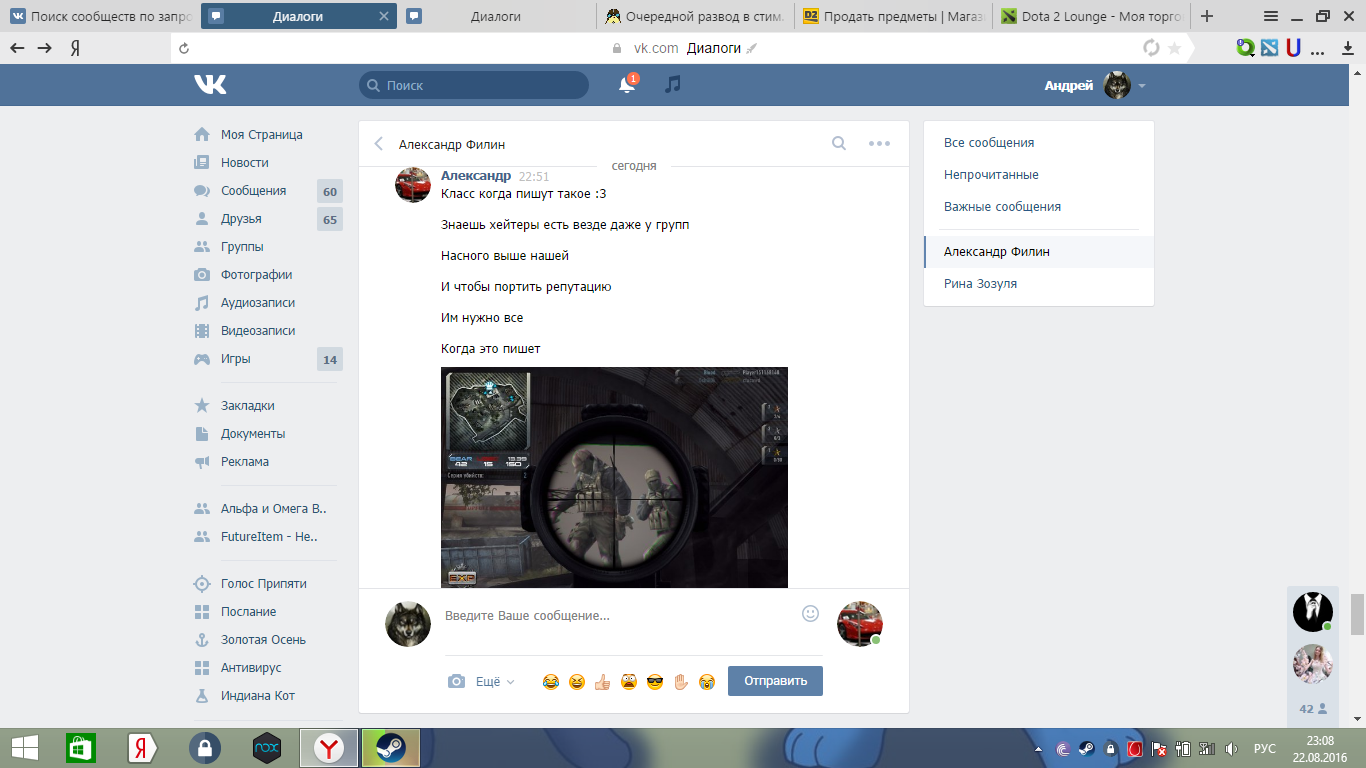Click the Отправить send button
This screenshot has width=1366, height=768.
pyautogui.click(x=775, y=681)
